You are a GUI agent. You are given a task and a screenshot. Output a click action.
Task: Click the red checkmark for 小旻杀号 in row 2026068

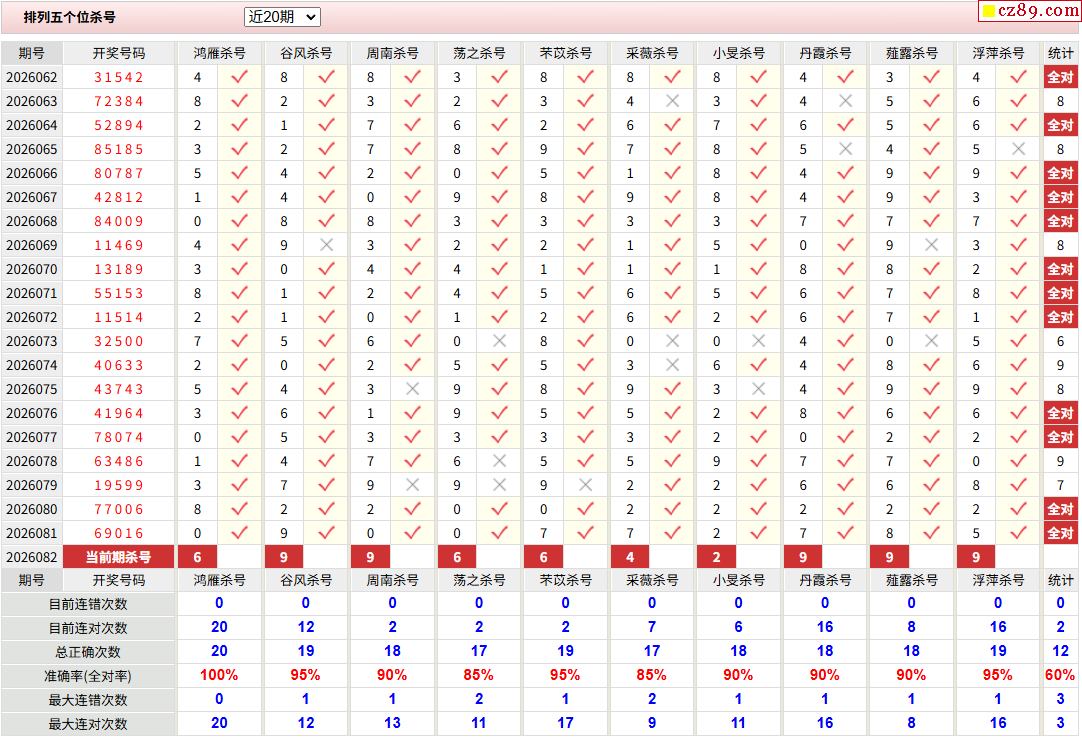point(758,221)
